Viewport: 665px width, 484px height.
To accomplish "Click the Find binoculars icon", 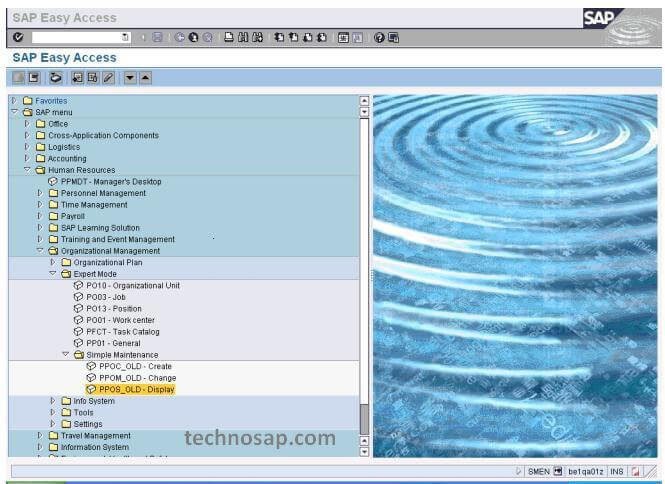I will tap(243, 38).
